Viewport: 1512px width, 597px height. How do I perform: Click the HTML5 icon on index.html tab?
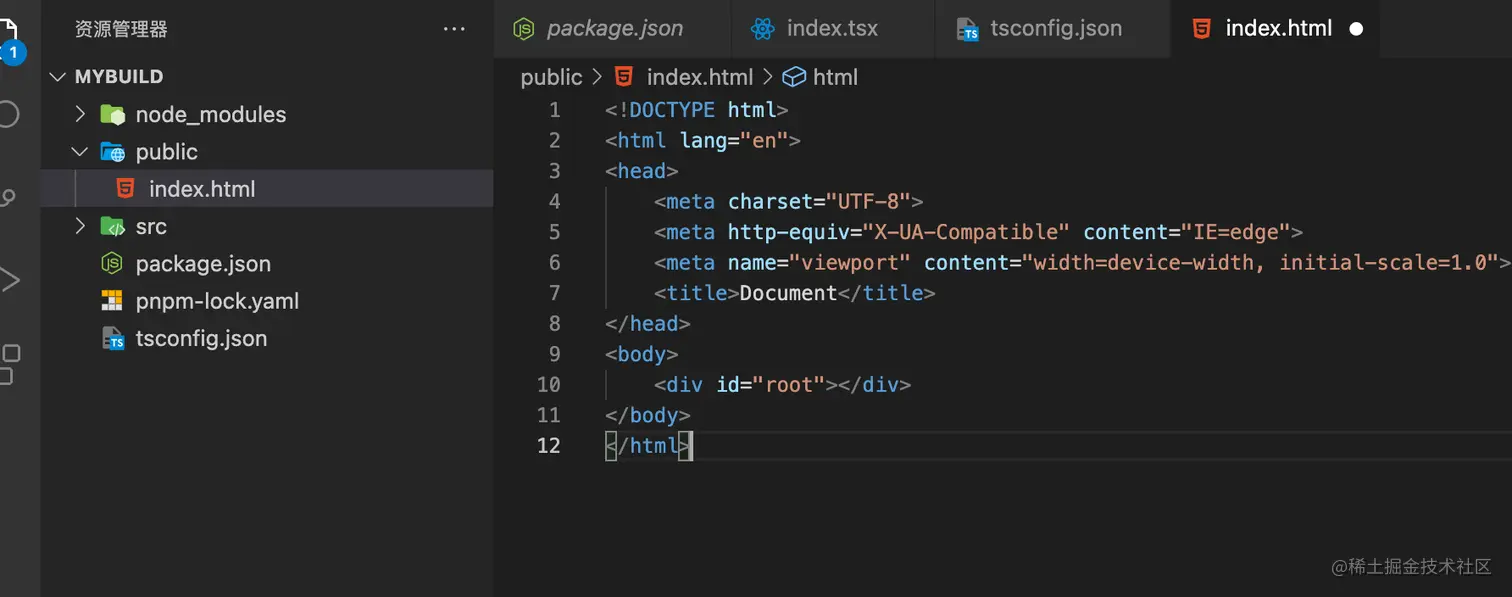1201,29
